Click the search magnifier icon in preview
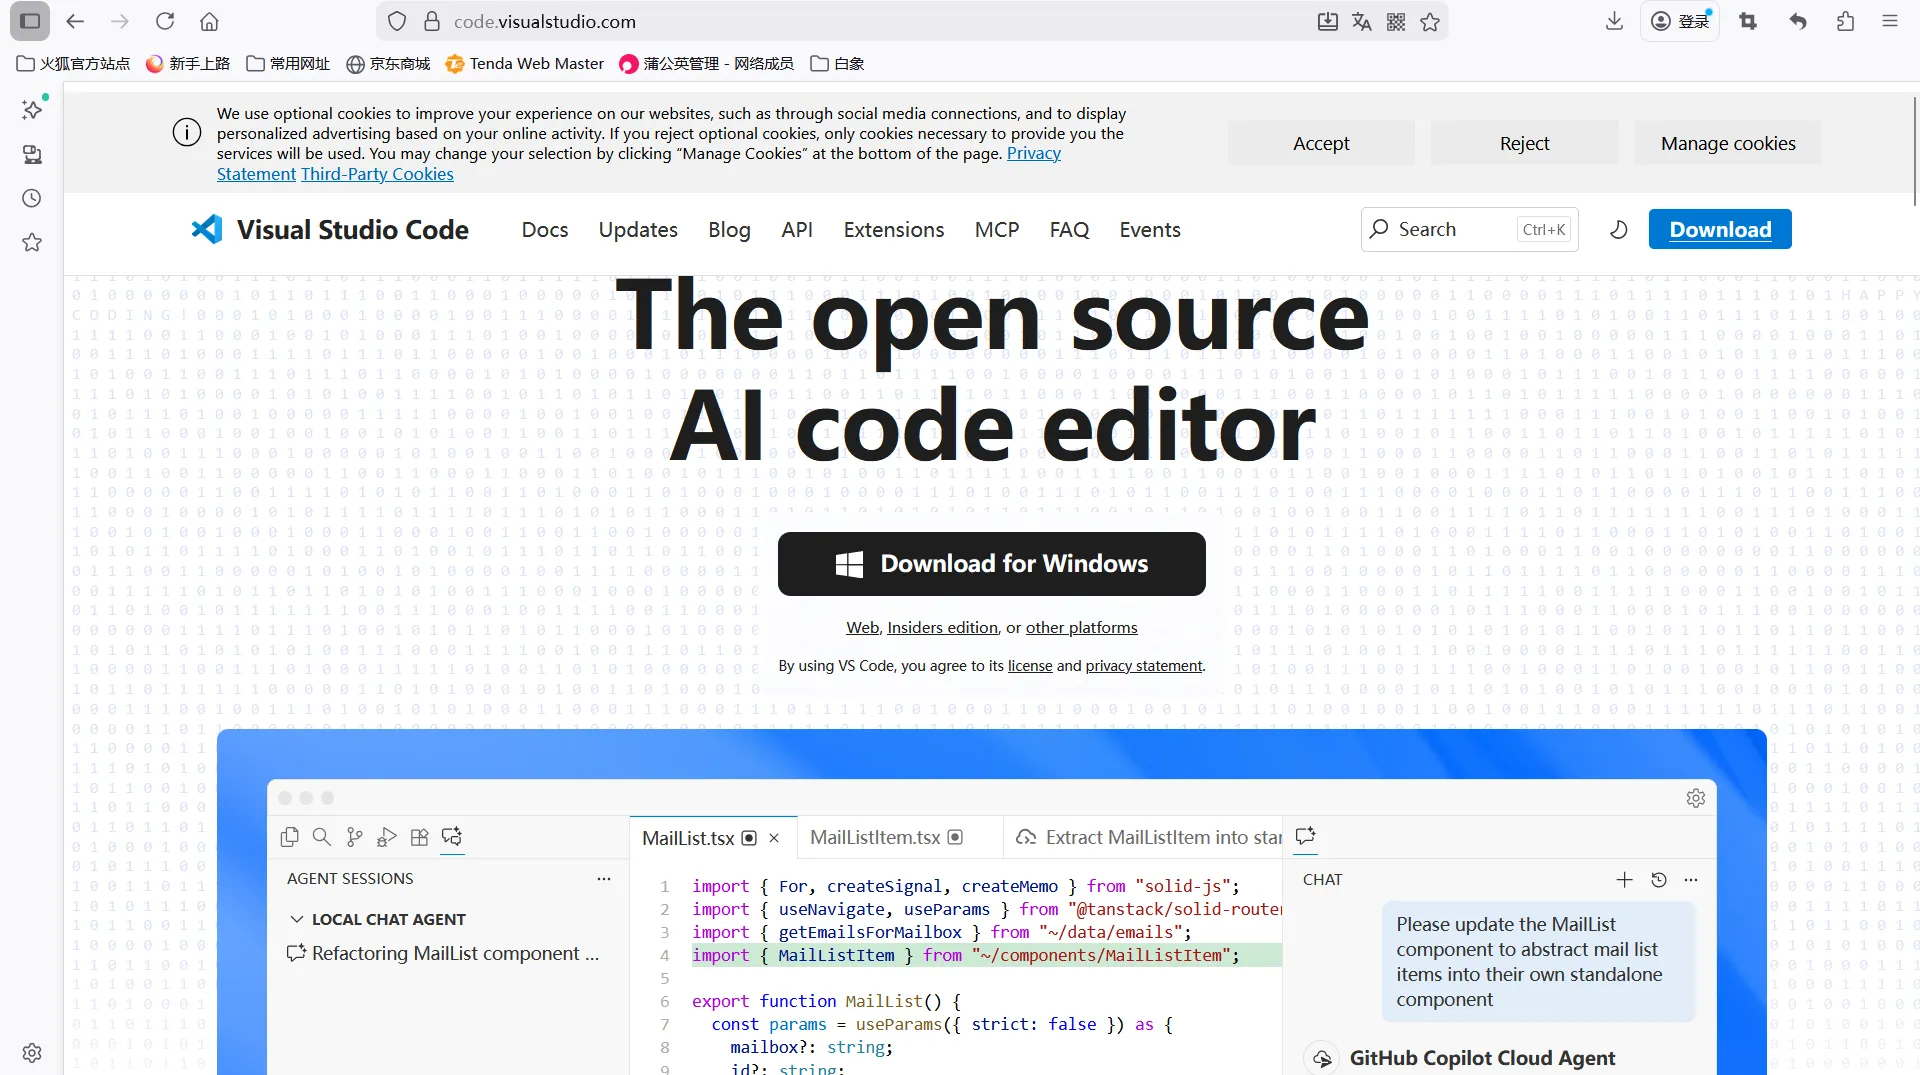The image size is (1920, 1075). click(x=321, y=837)
